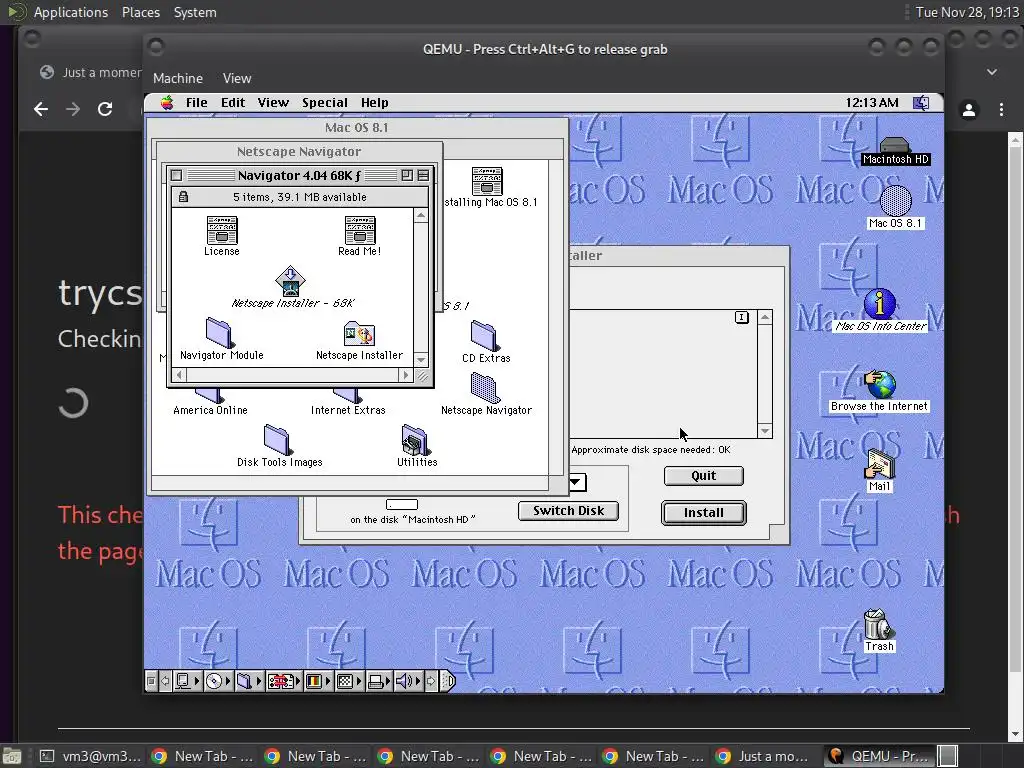1024x768 pixels.
Task: Open the License document in Navigator folder
Action: (222, 230)
